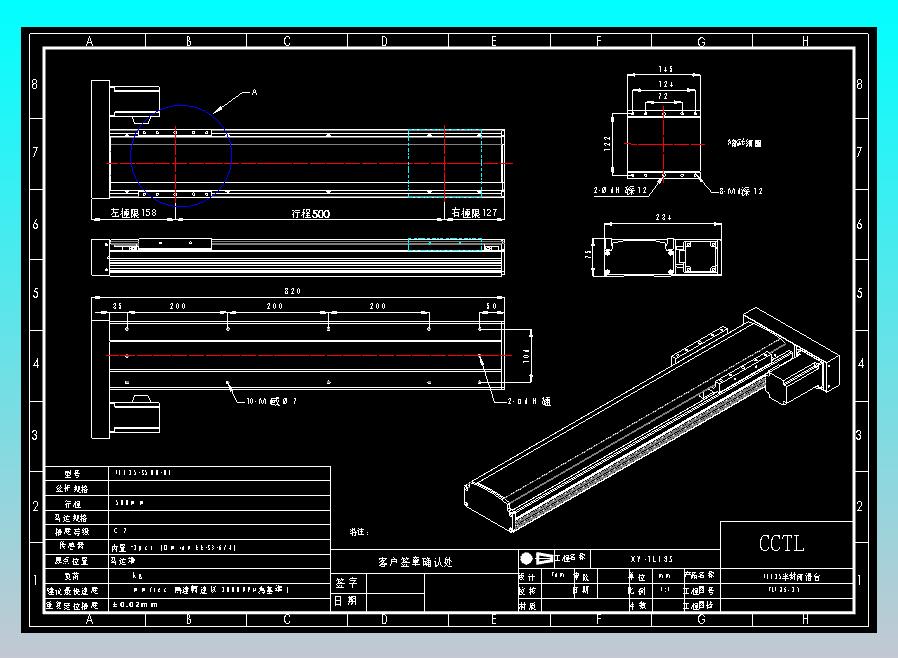Click the 75 height dimension on end view
Screen dimensions: 898x658
click(x=588, y=253)
